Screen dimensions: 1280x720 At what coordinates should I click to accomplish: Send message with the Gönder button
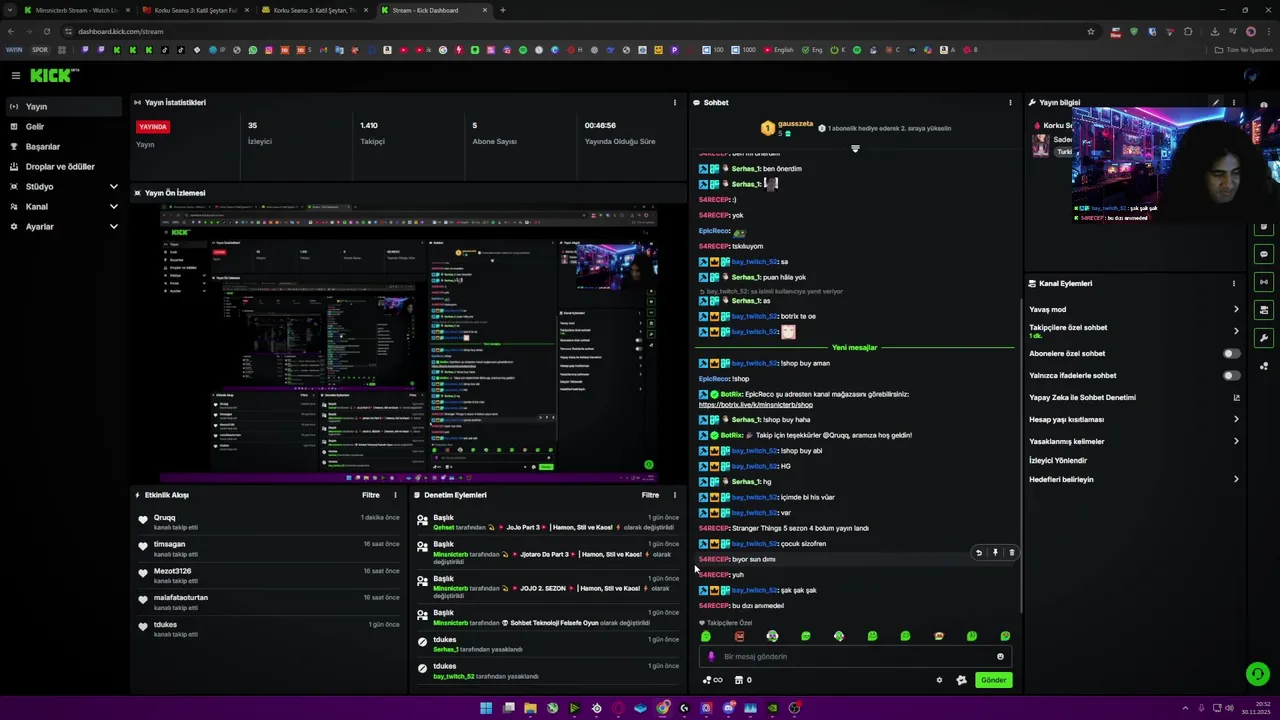pos(993,680)
